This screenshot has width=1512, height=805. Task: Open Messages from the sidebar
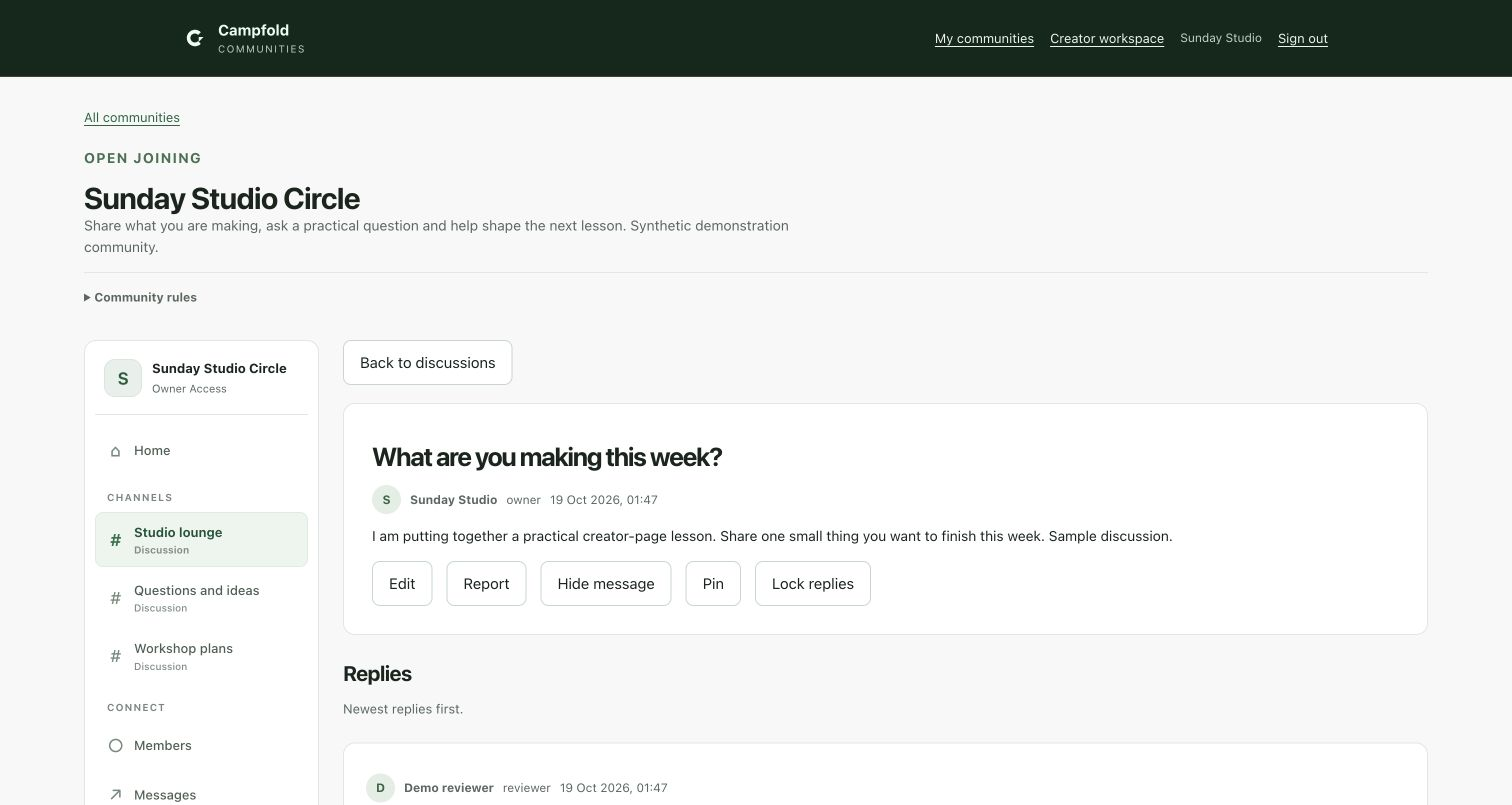(201, 795)
